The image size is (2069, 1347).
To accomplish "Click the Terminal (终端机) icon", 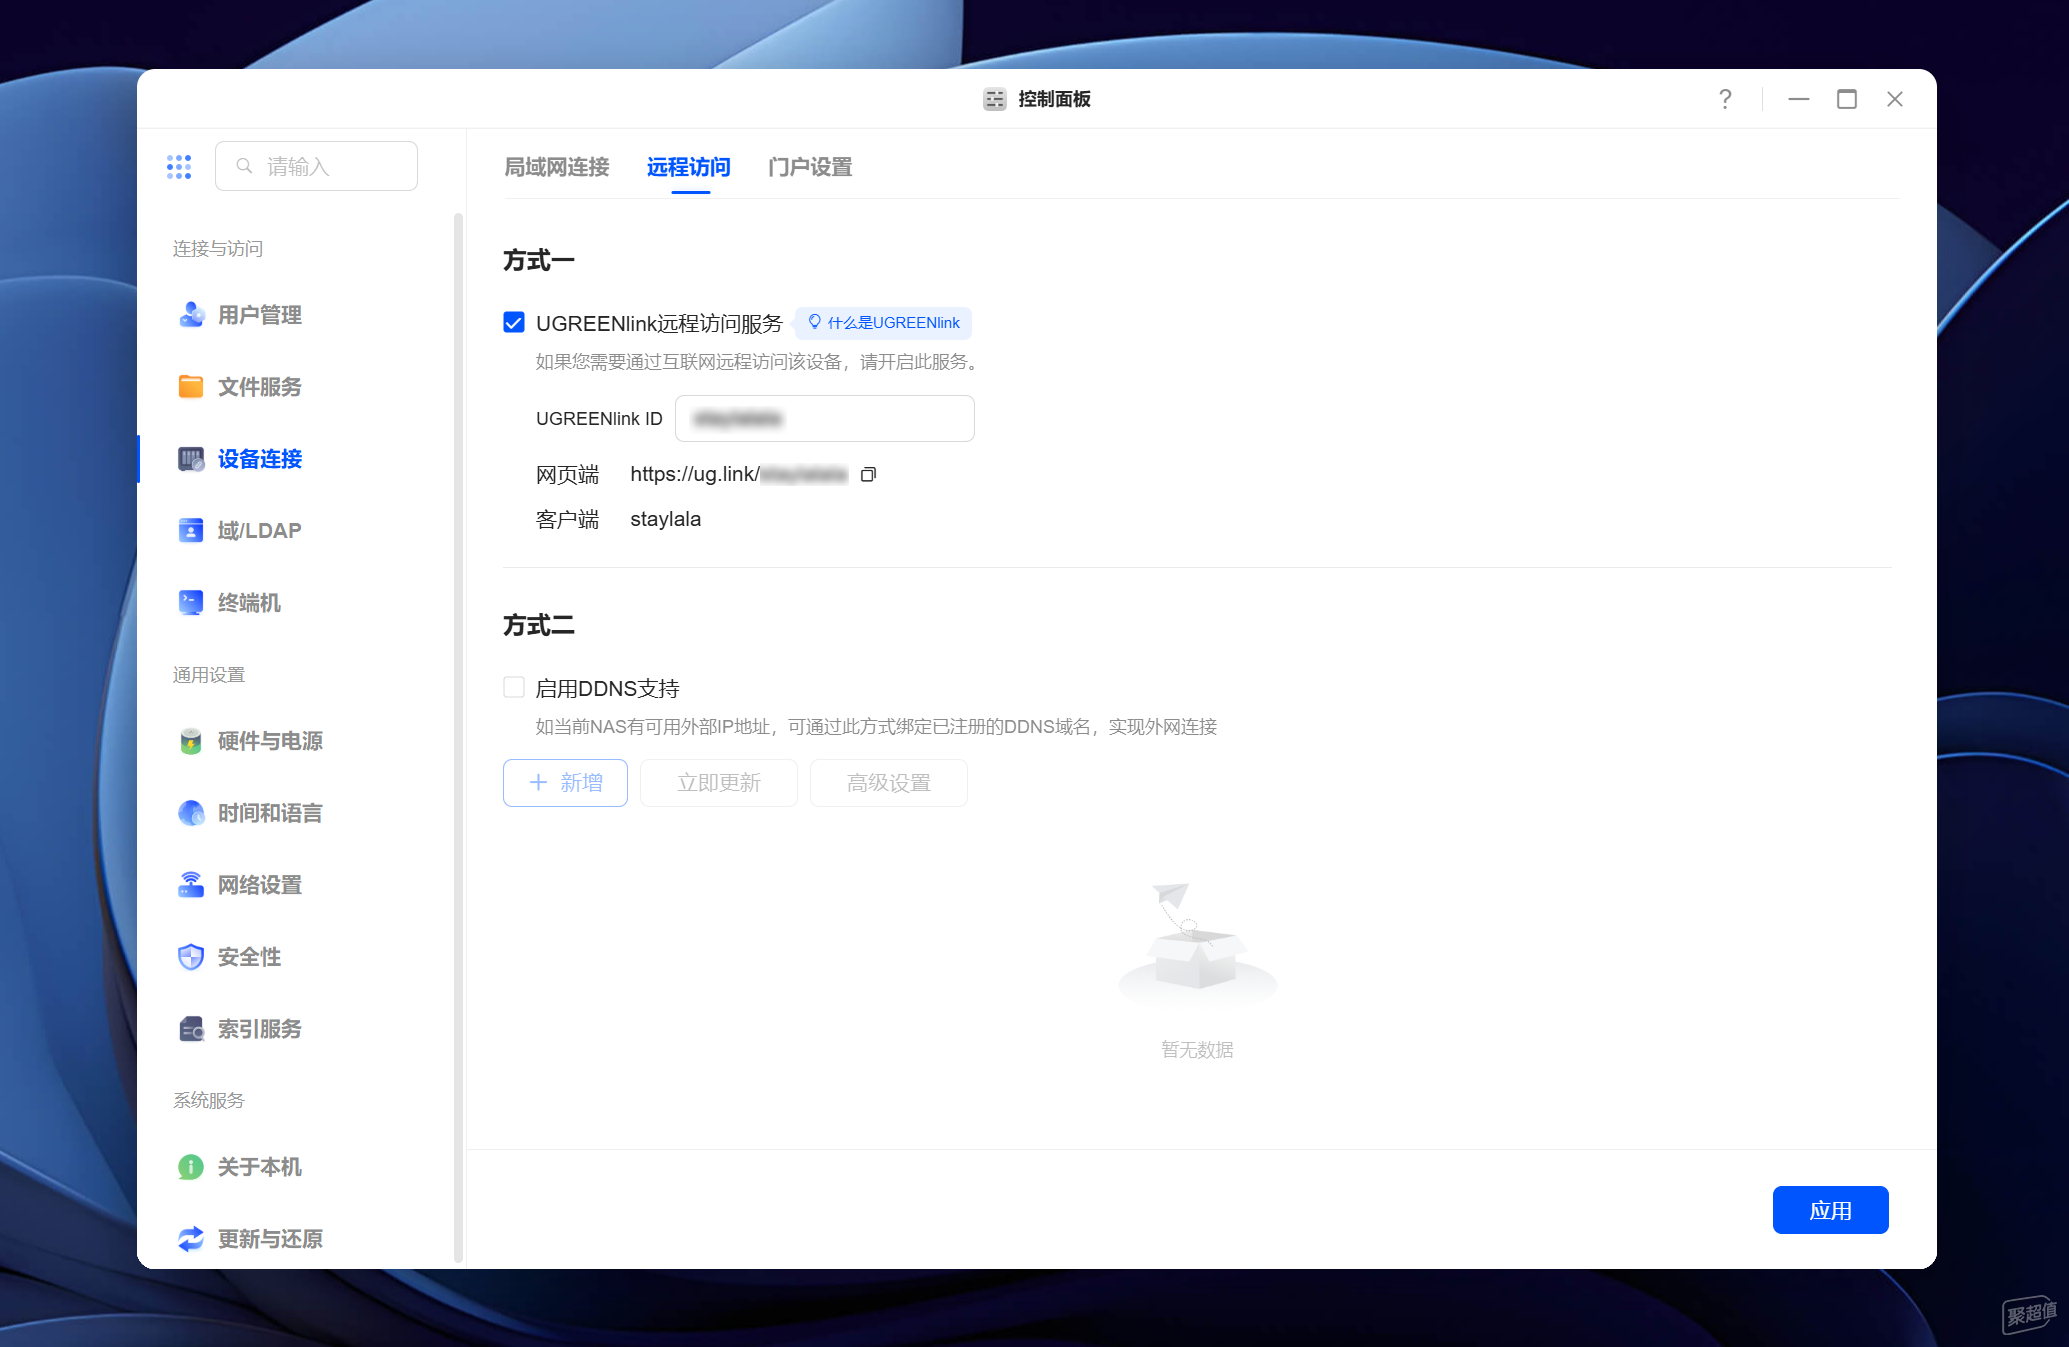I will [x=191, y=603].
